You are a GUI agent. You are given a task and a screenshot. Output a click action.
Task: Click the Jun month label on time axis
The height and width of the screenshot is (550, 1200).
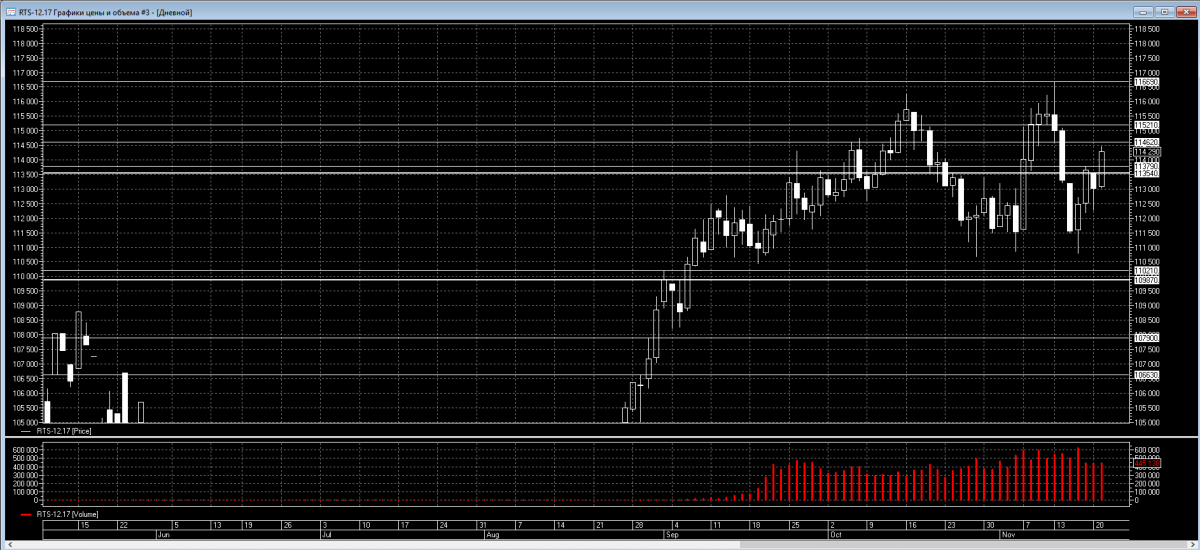[x=165, y=535]
